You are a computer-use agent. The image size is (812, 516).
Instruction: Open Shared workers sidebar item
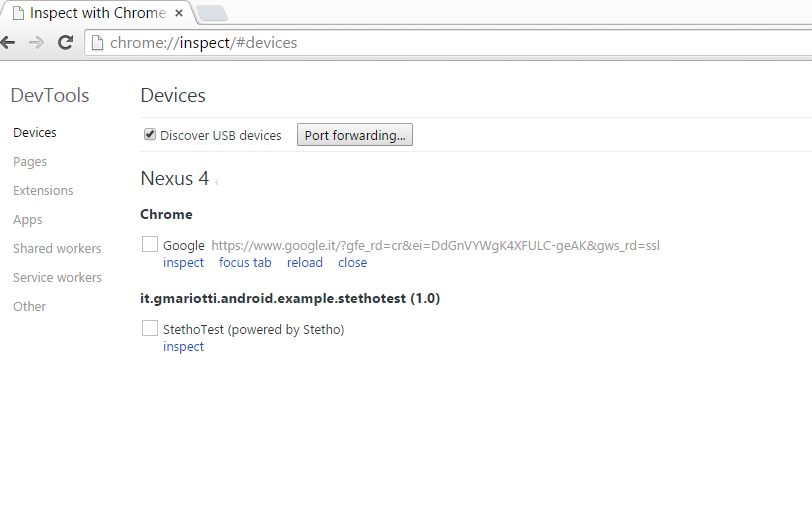pyautogui.click(x=57, y=249)
